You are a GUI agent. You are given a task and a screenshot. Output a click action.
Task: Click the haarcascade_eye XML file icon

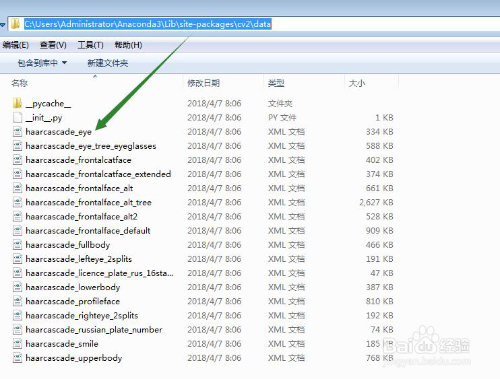[17, 132]
